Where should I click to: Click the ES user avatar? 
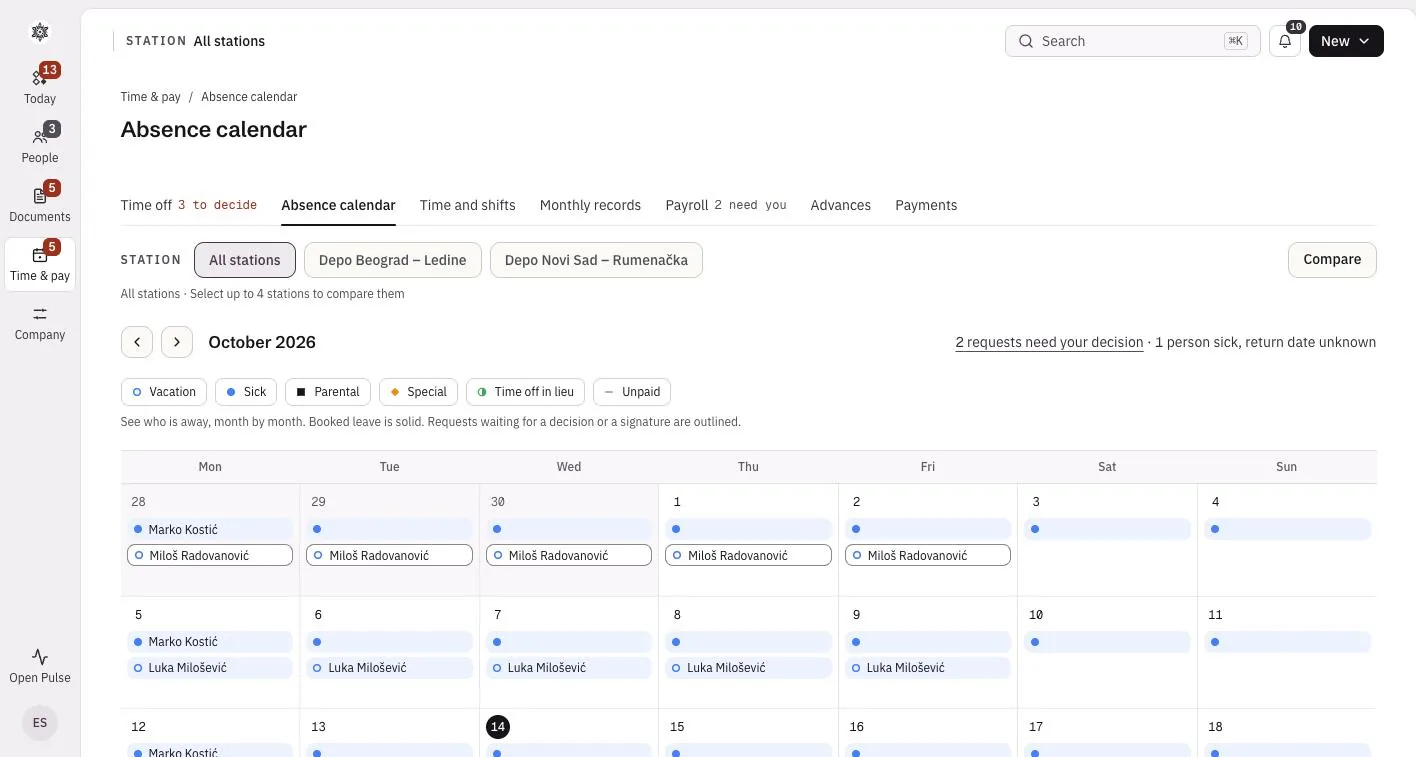click(x=40, y=722)
